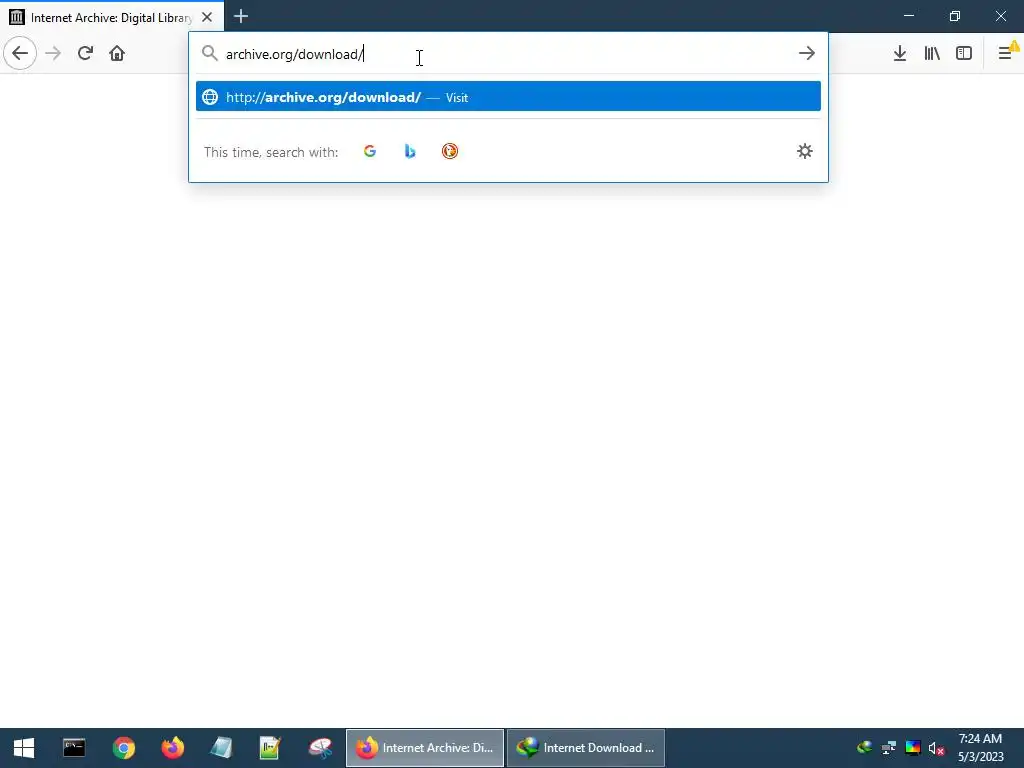Restore down the Firefox window

(955, 16)
